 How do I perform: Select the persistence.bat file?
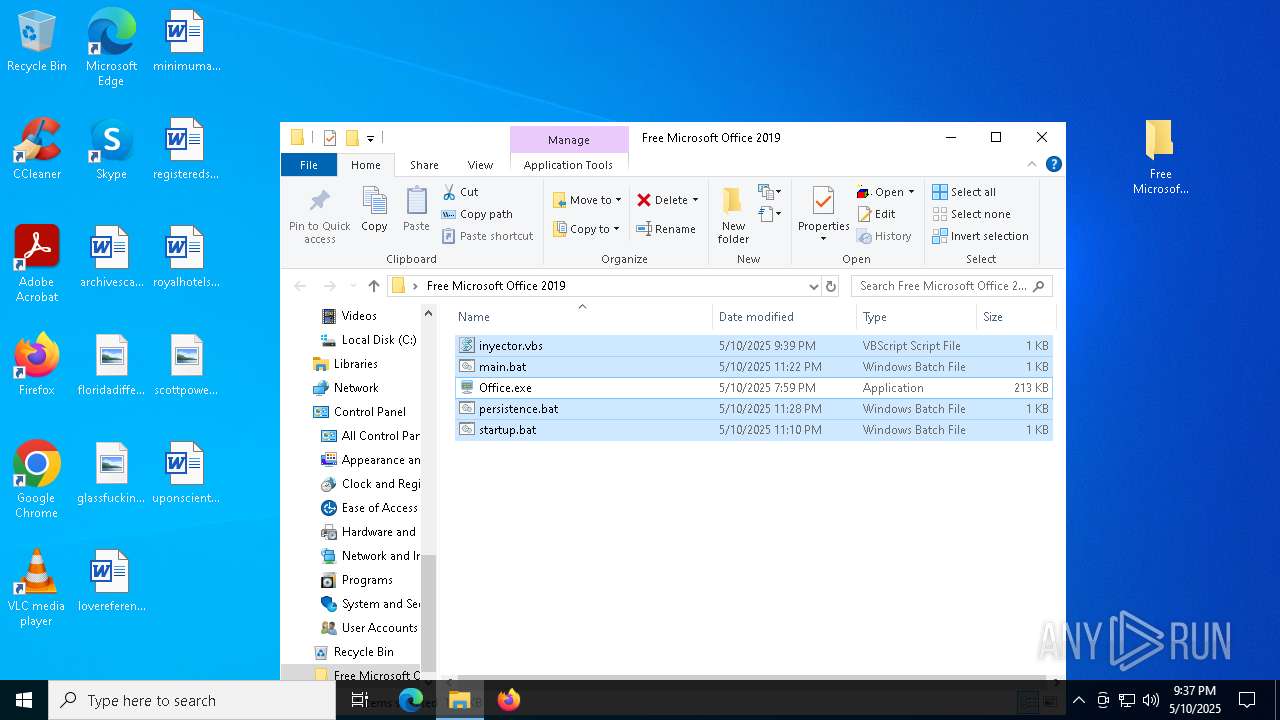753,408
